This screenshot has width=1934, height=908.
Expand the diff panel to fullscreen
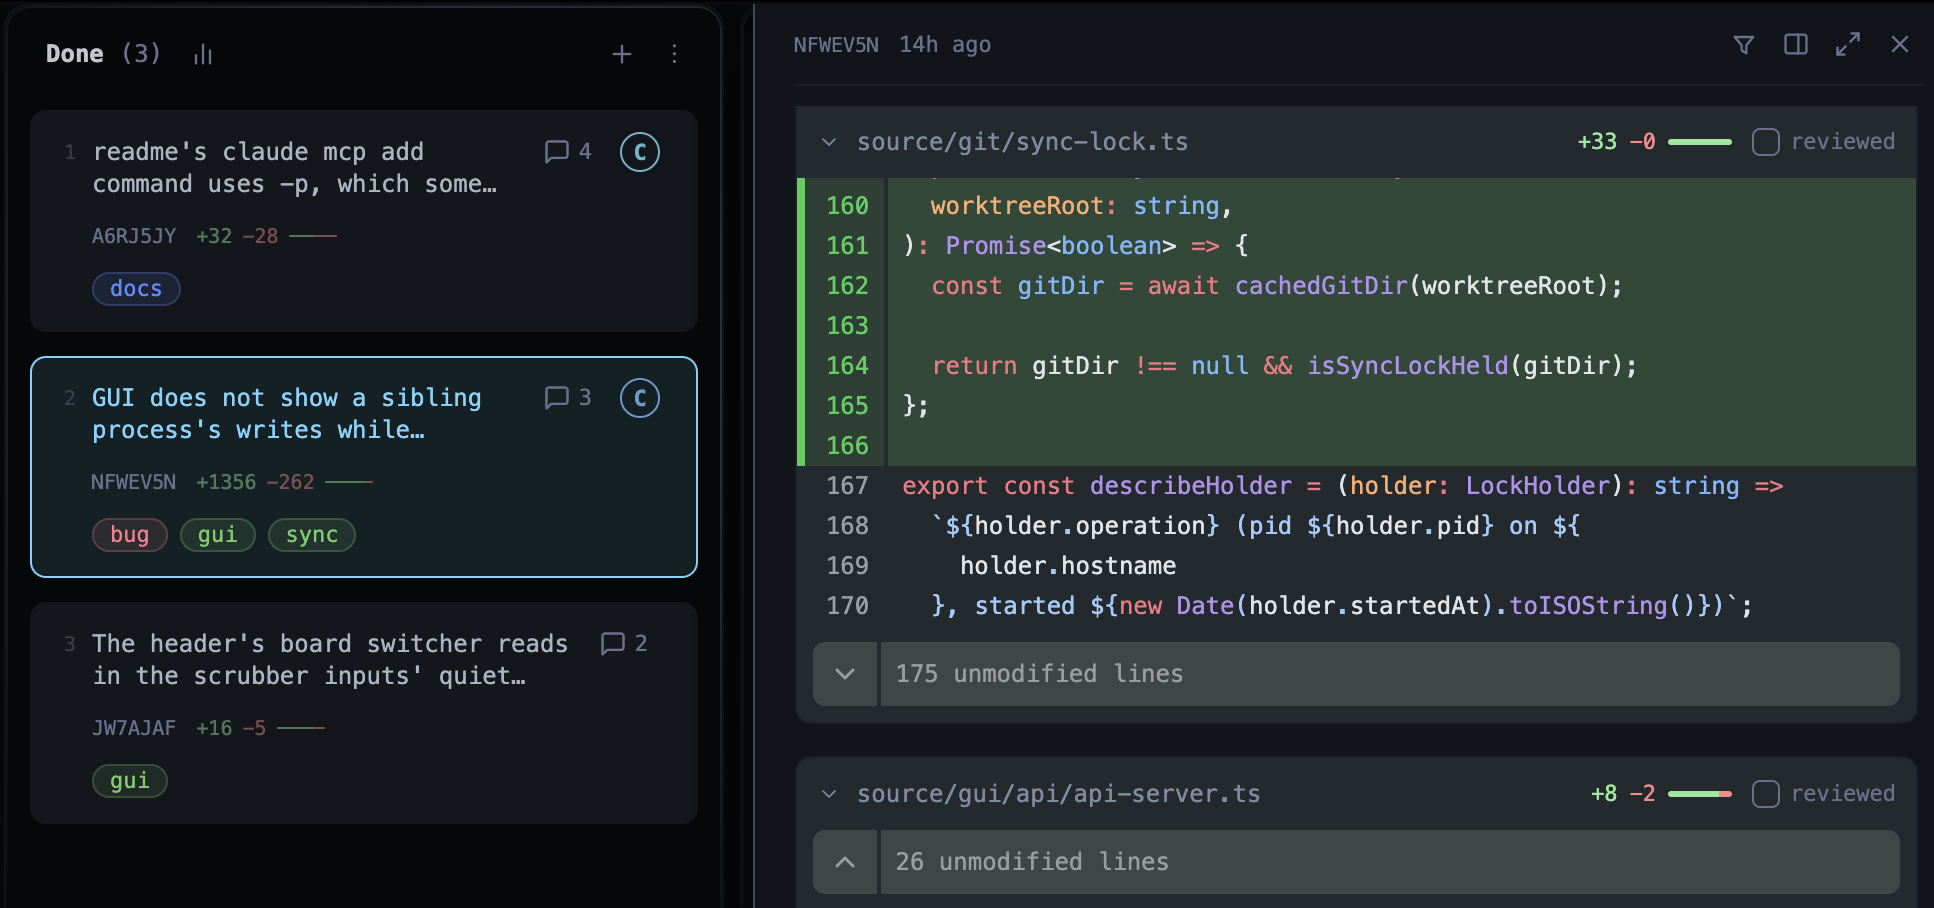(x=1848, y=45)
